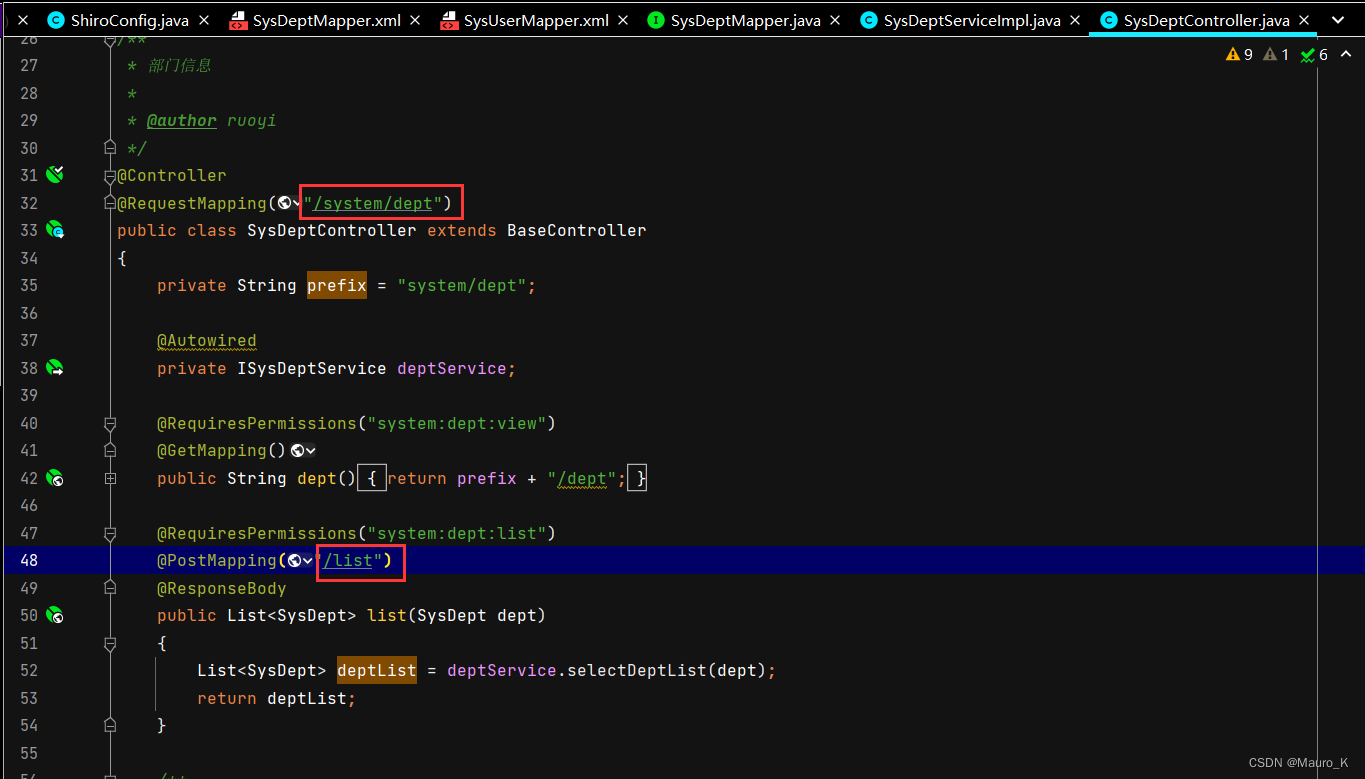Screen dimensions: 1365x779
Task: Click line number 35 in the gutter
Action: [28, 285]
